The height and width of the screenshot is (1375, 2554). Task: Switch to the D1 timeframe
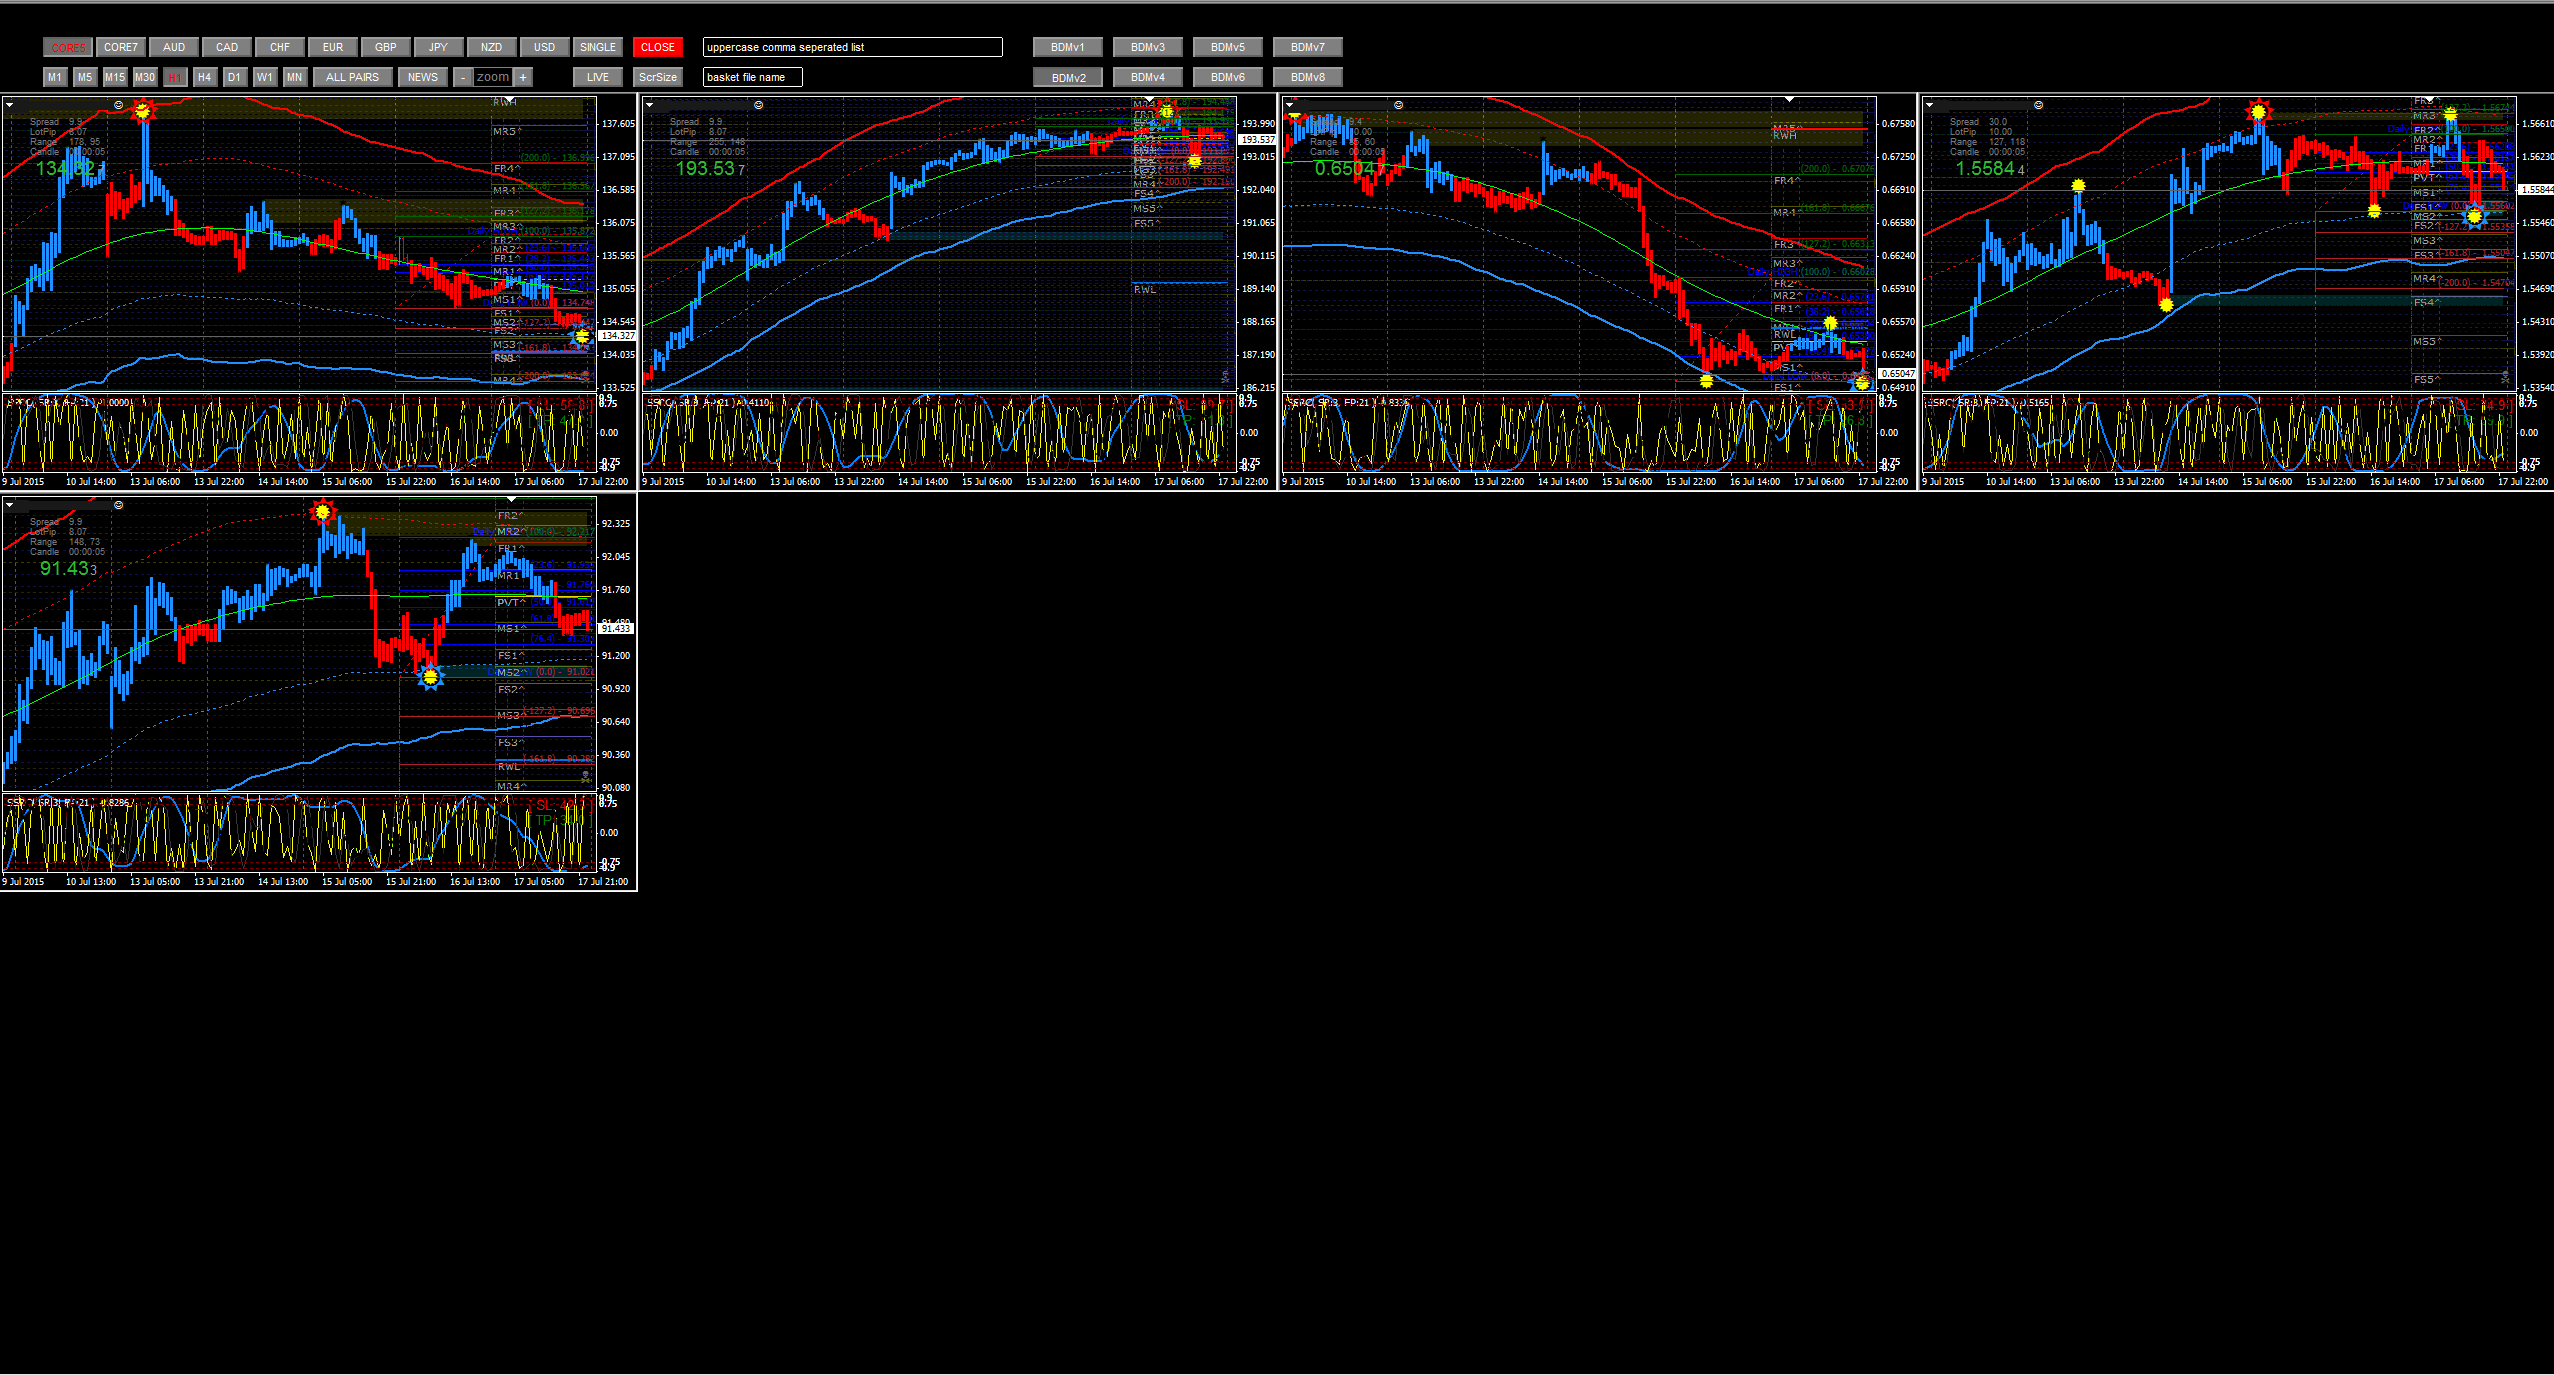tap(235, 77)
